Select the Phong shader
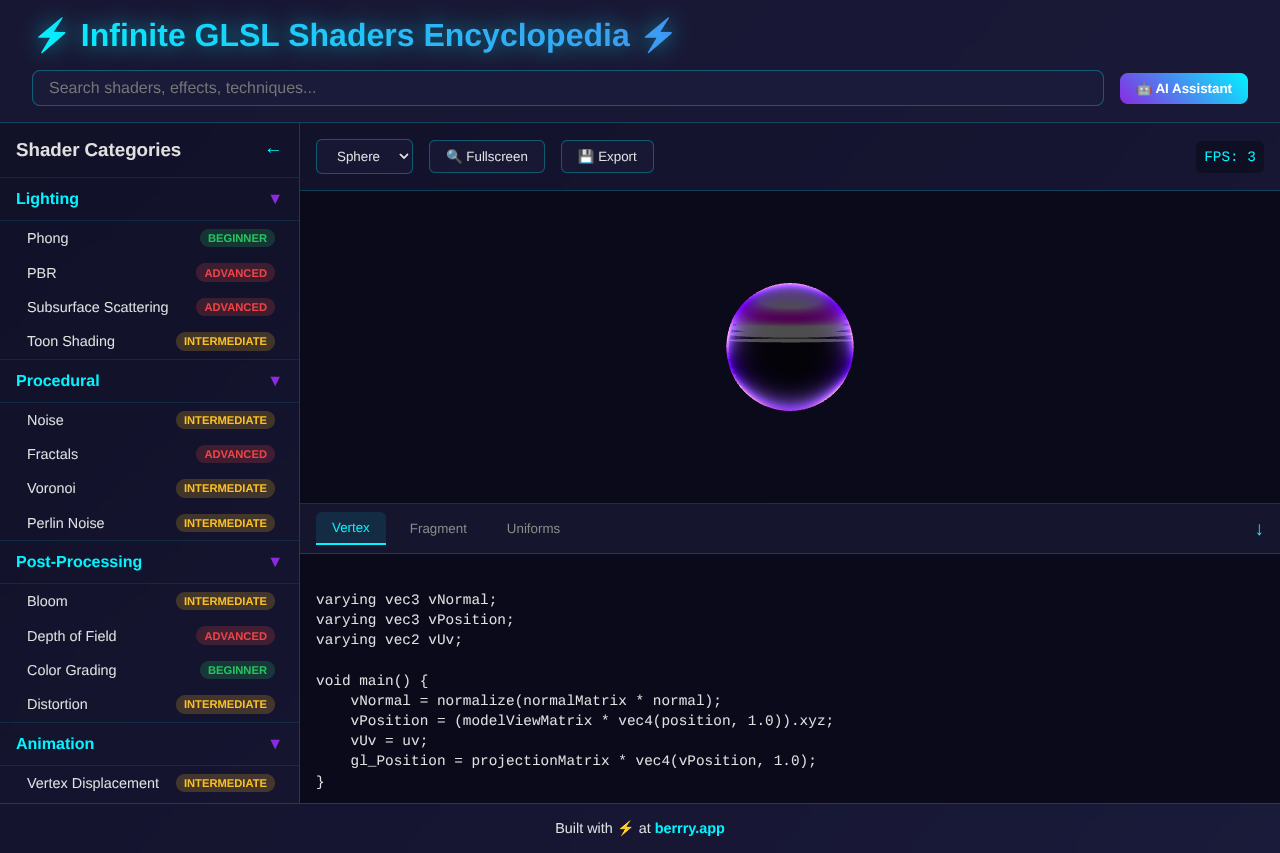 pyautogui.click(x=47, y=238)
